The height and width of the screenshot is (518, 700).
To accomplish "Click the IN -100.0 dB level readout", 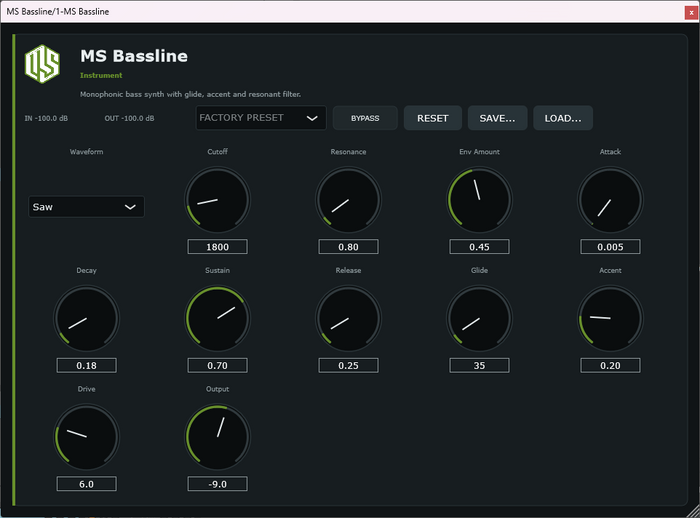I will pos(46,118).
